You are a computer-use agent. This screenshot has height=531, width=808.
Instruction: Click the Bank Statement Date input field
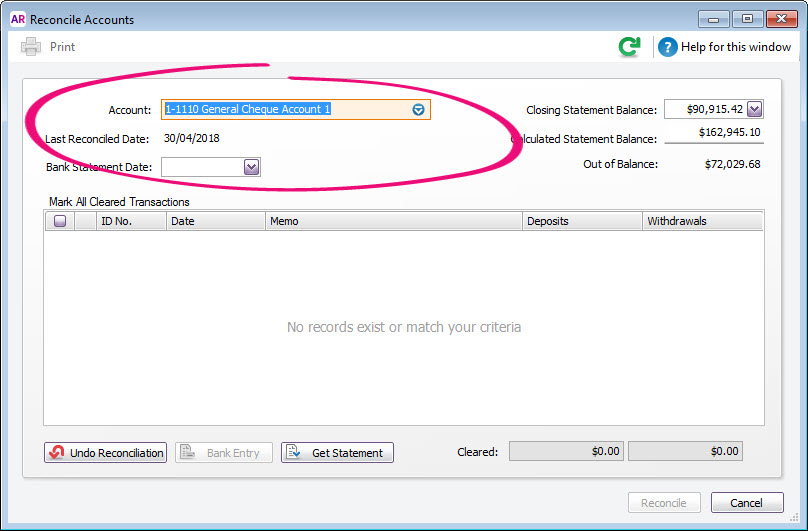coord(202,167)
